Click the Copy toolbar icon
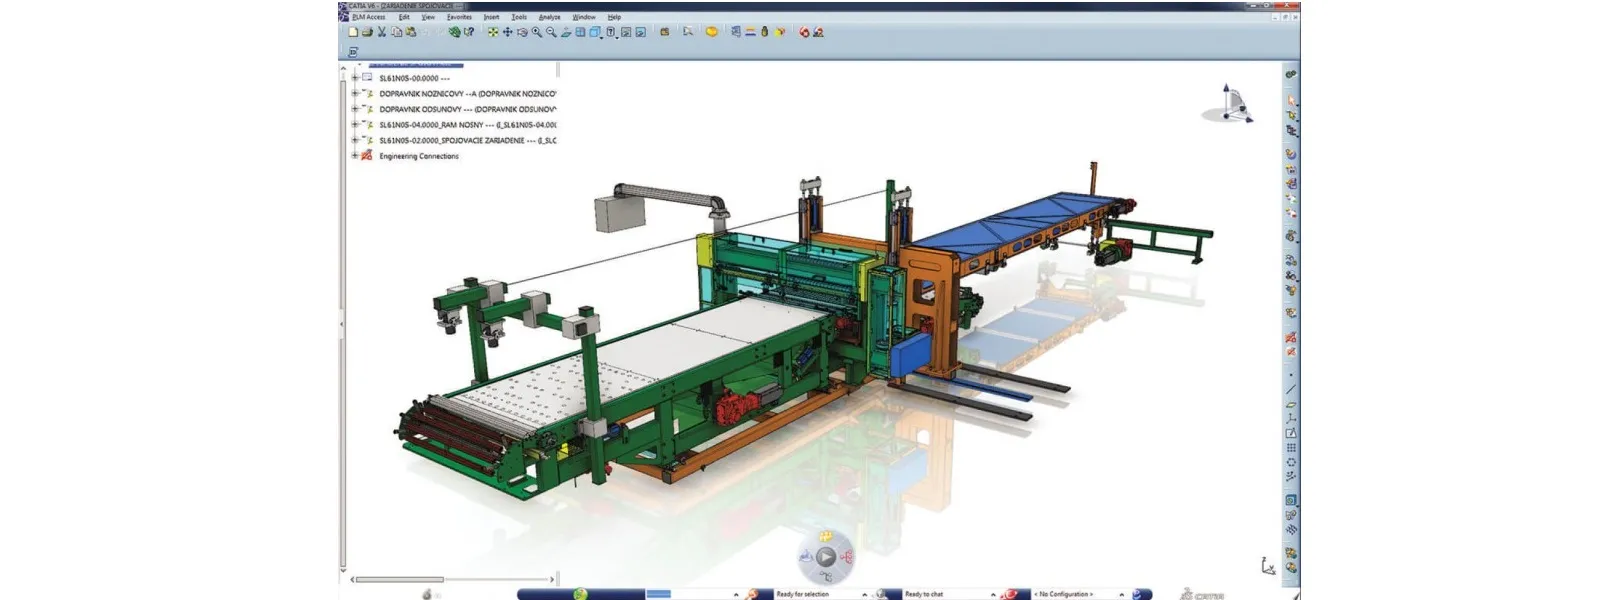This screenshot has height=600, width=1600. coord(396,32)
